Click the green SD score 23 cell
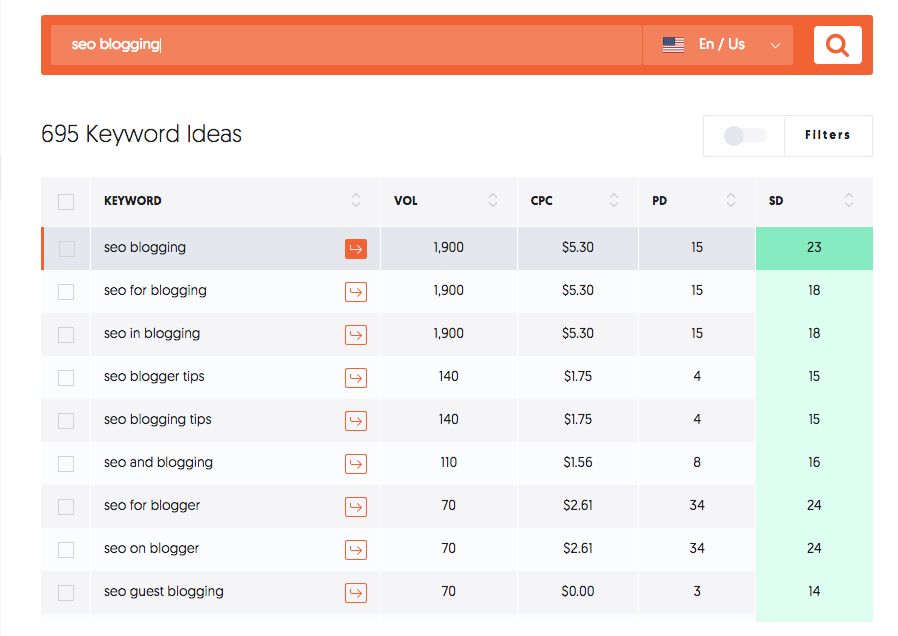898x636 pixels. point(814,248)
